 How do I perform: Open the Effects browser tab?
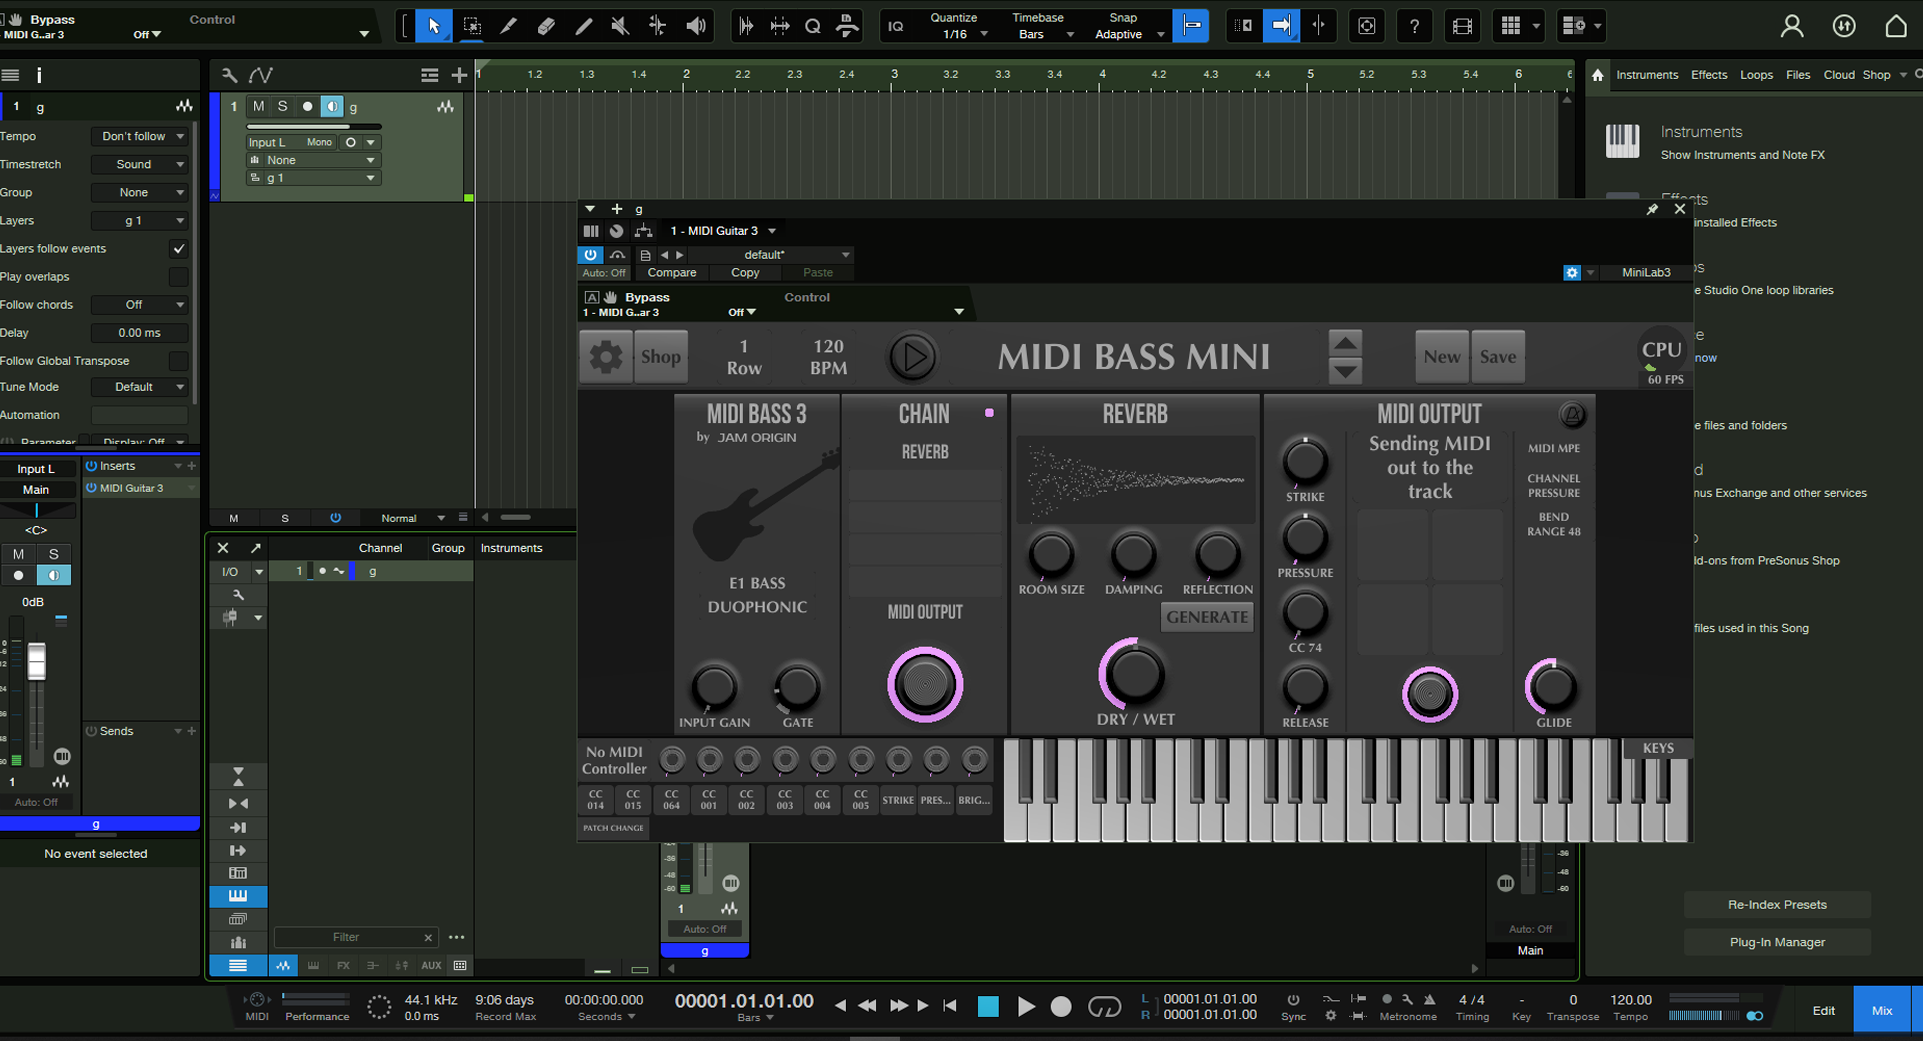click(1708, 75)
